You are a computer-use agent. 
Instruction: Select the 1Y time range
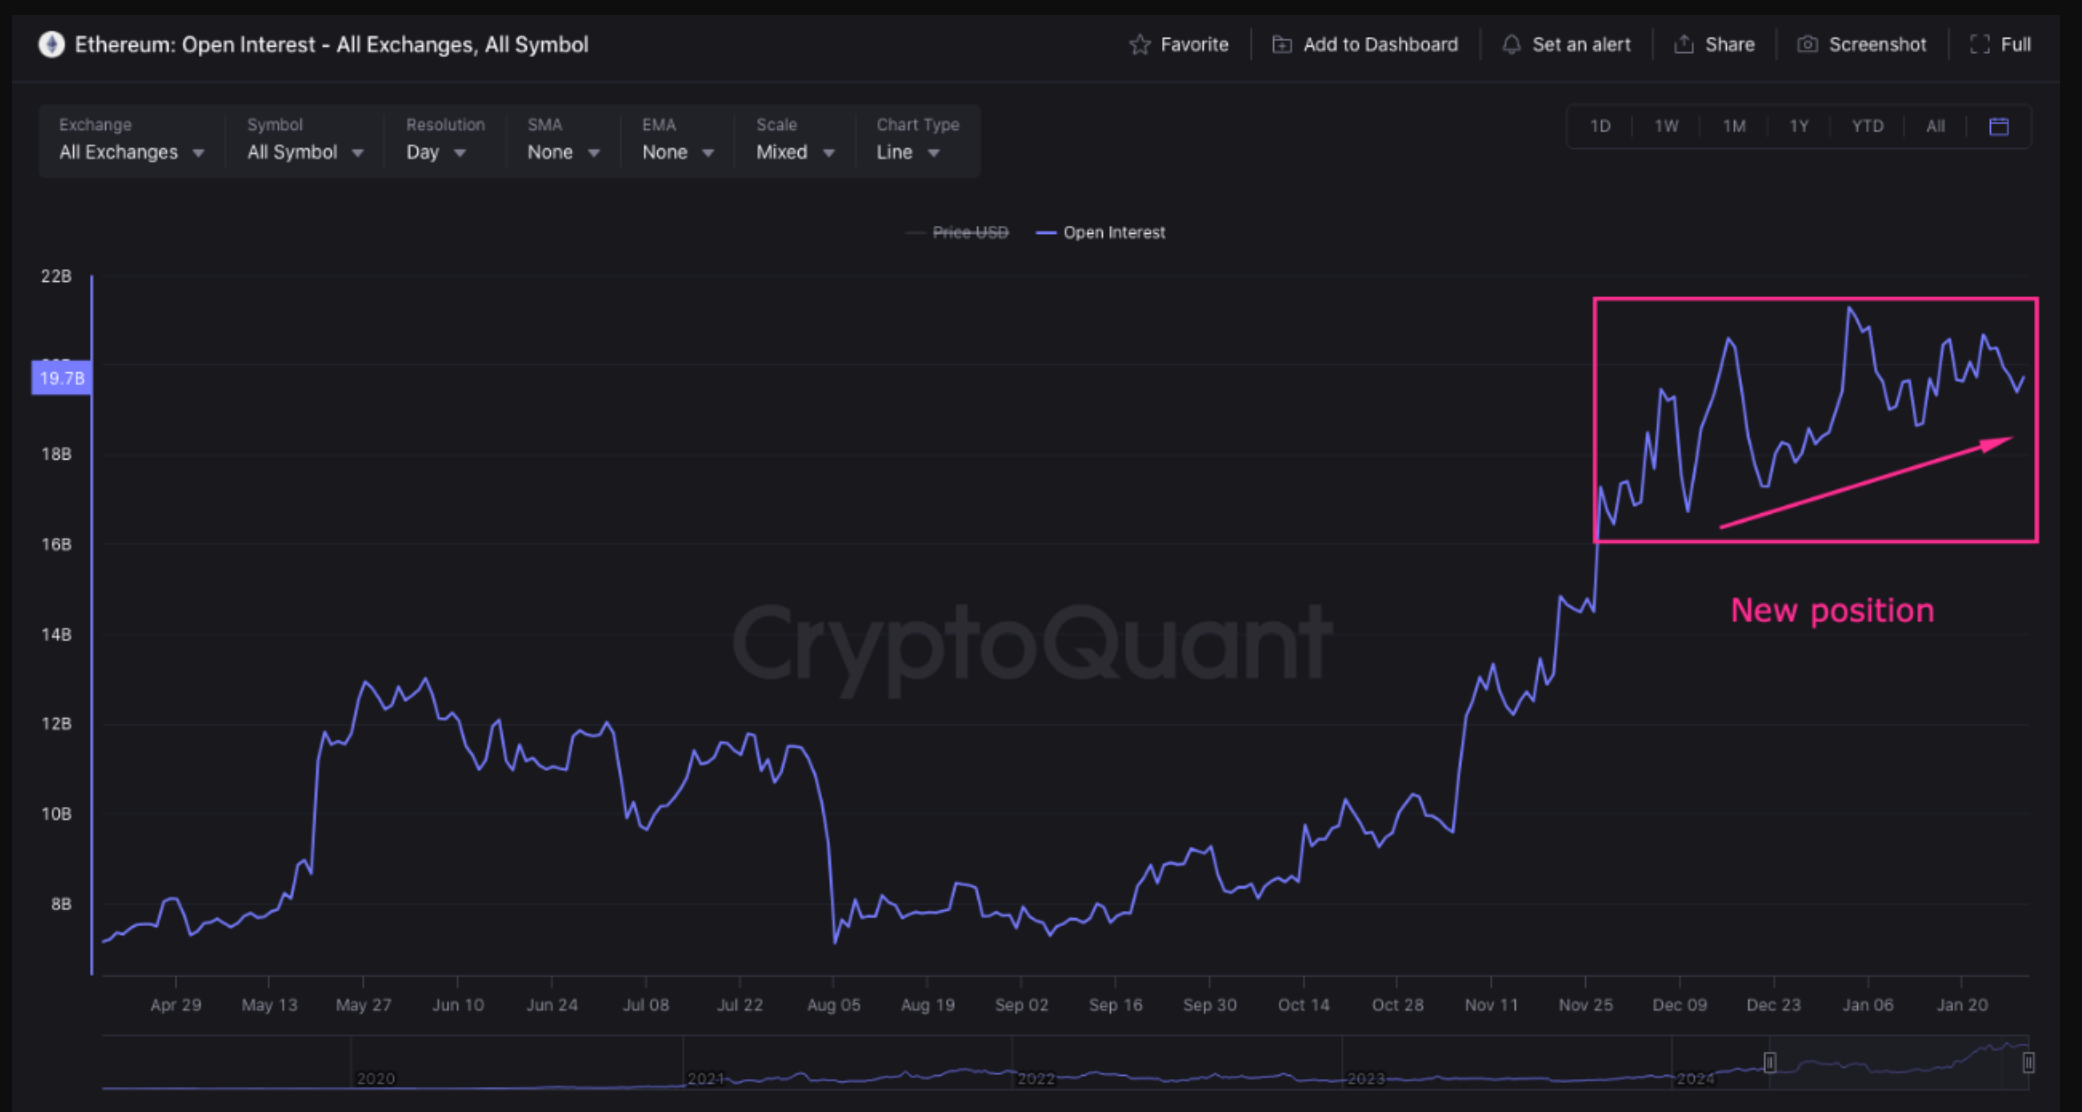tap(1799, 127)
